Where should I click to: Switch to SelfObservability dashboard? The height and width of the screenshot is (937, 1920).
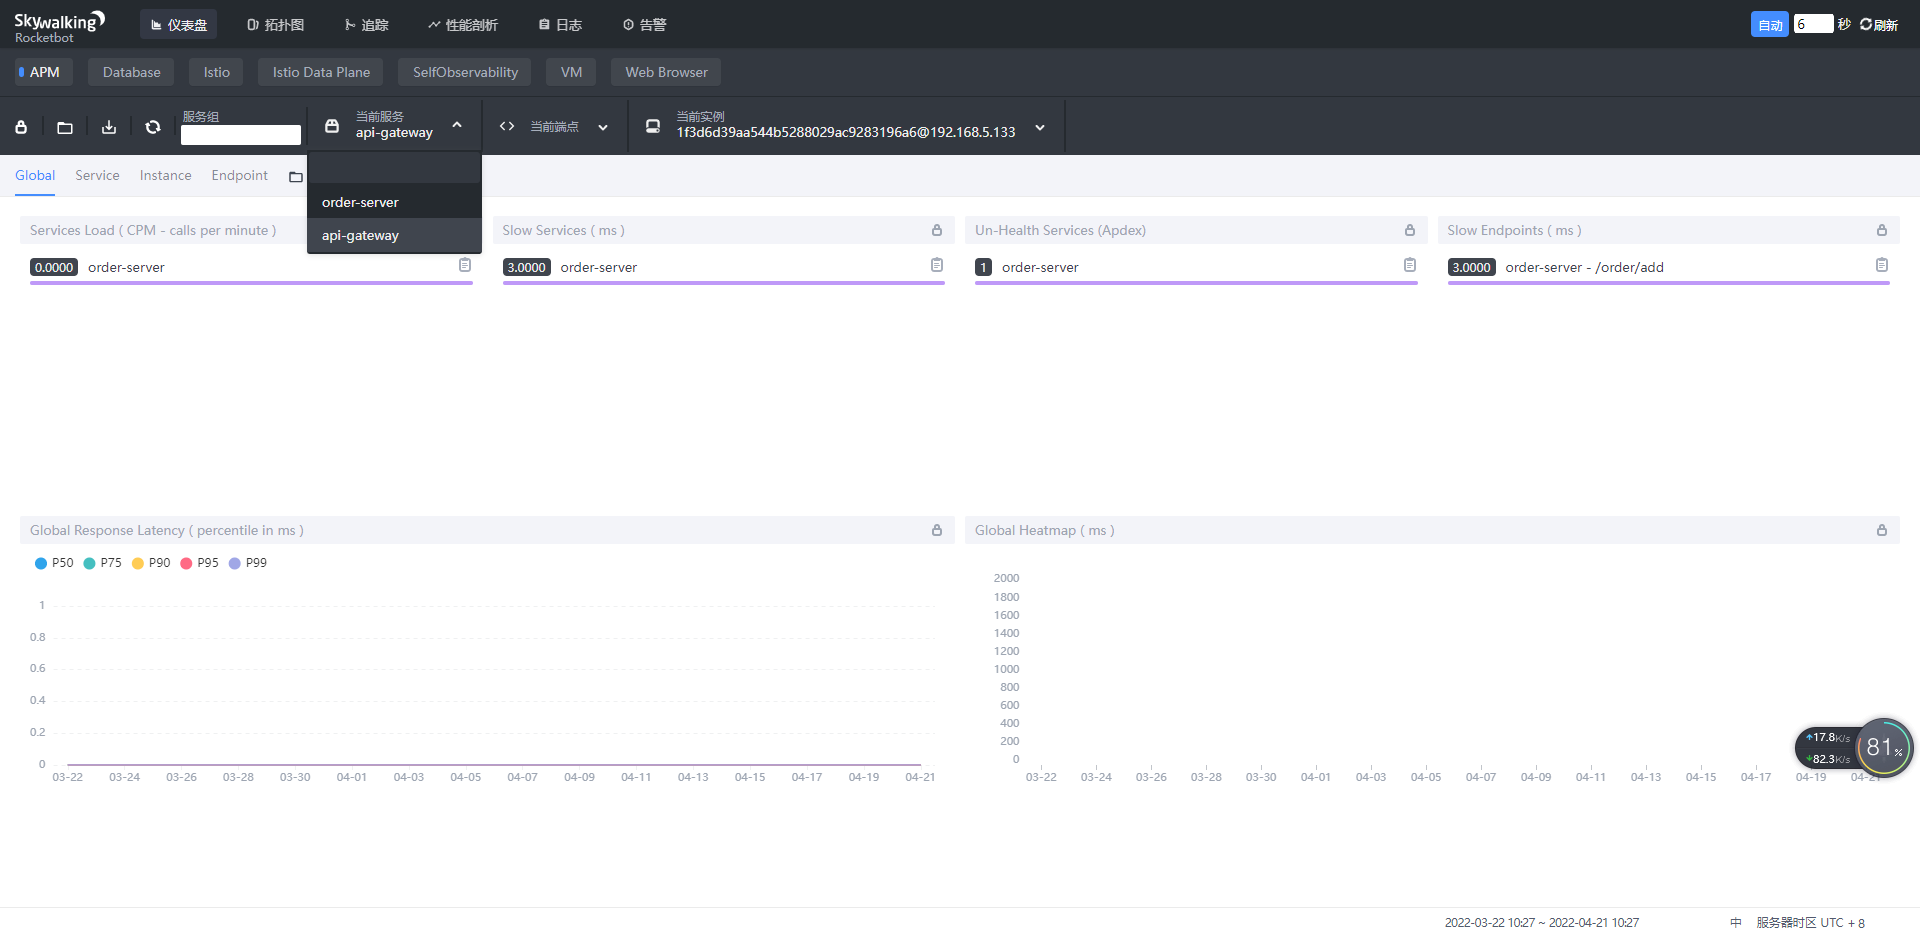click(465, 72)
